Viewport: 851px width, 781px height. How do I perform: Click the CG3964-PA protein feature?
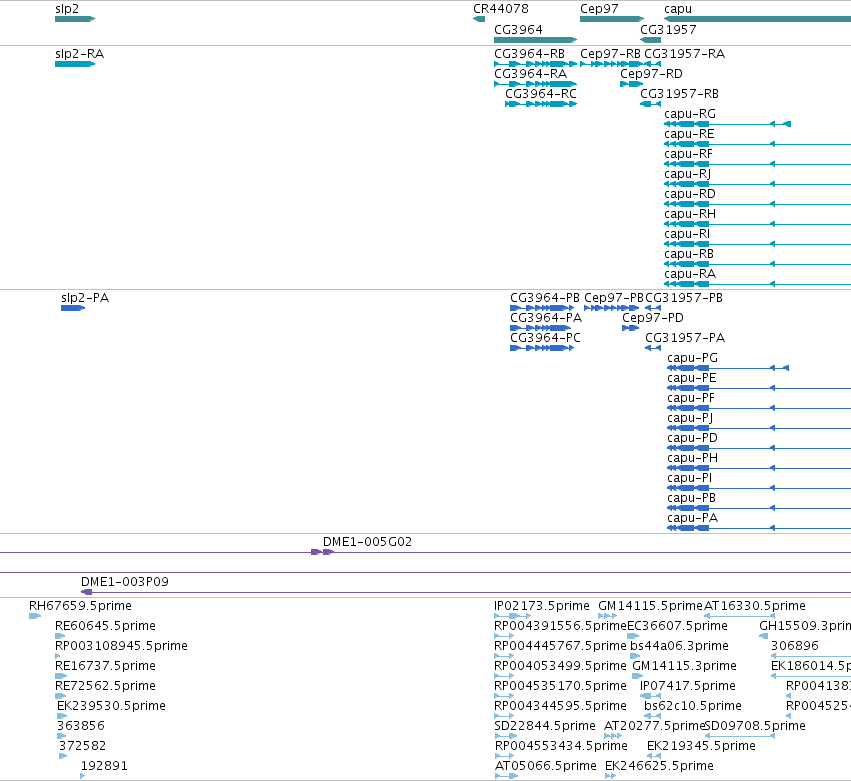click(540, 328)
